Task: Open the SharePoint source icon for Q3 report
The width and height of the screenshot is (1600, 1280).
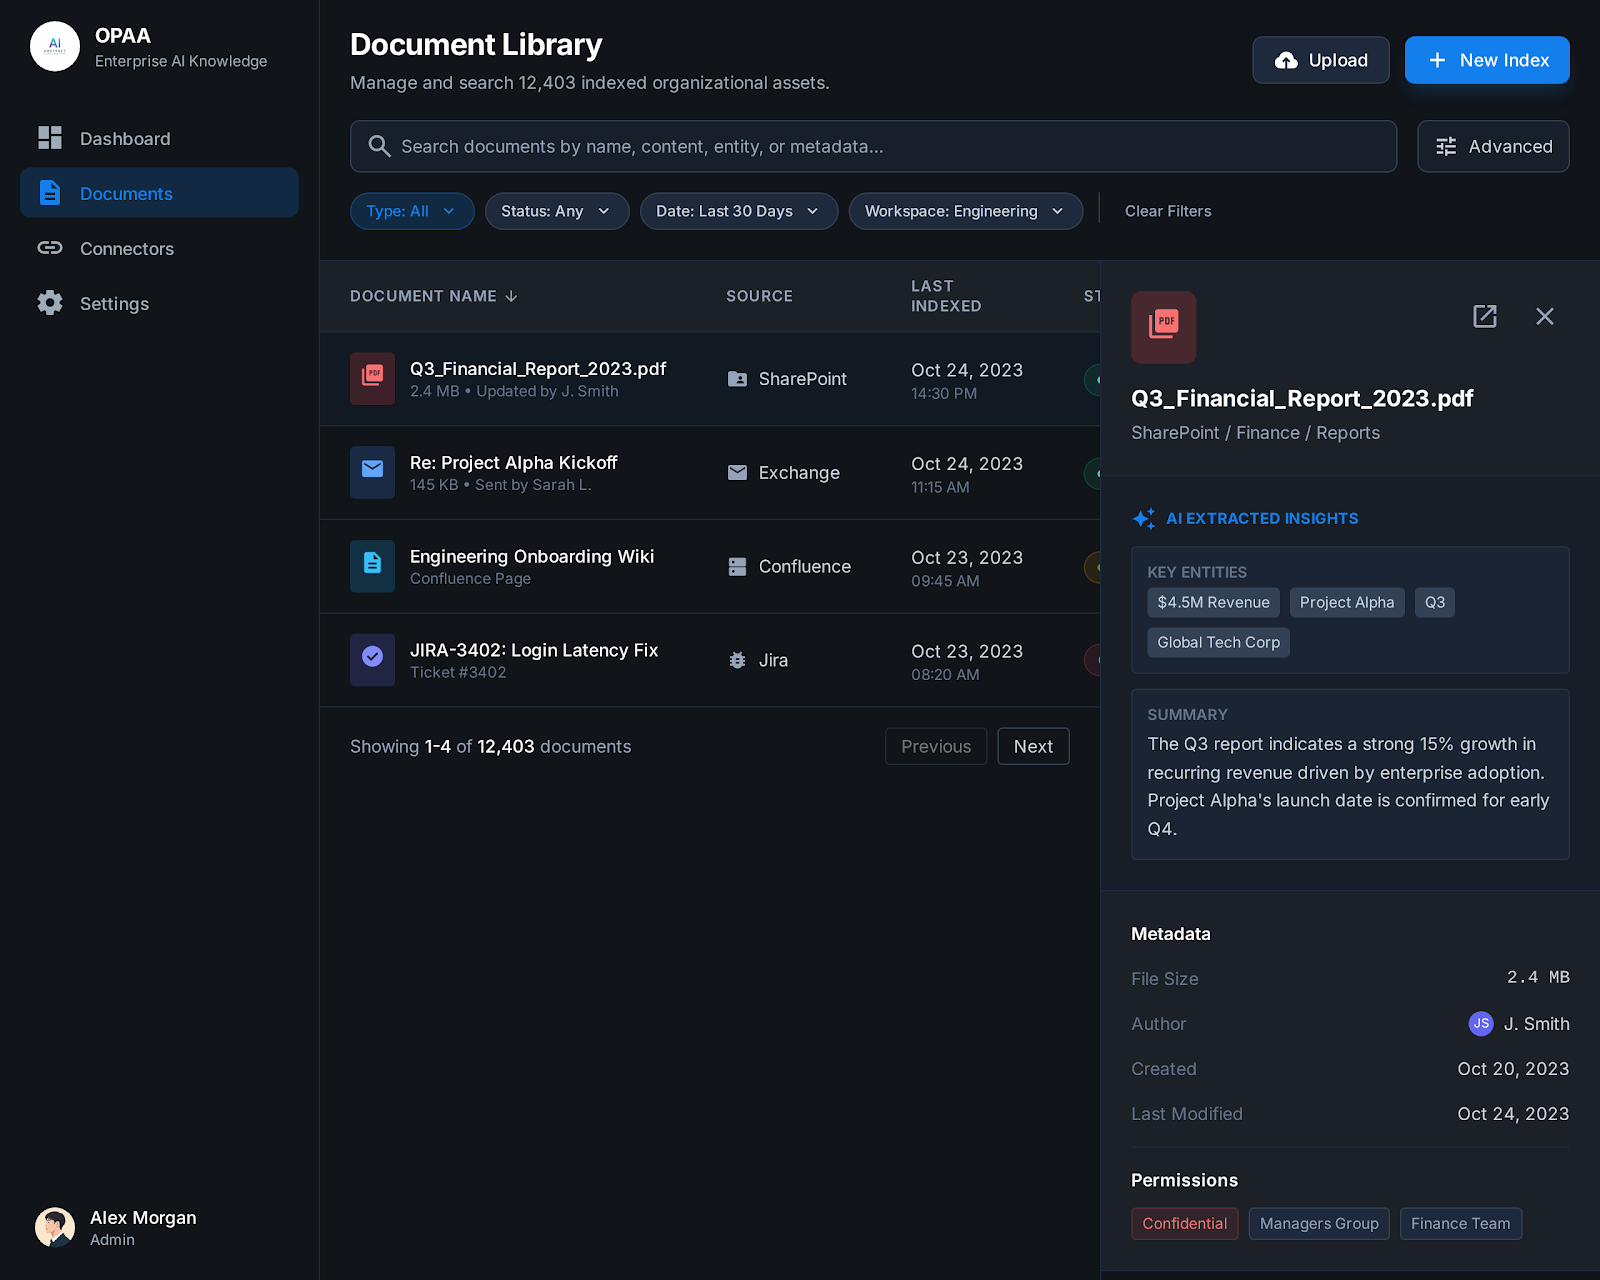Action: 738,379
